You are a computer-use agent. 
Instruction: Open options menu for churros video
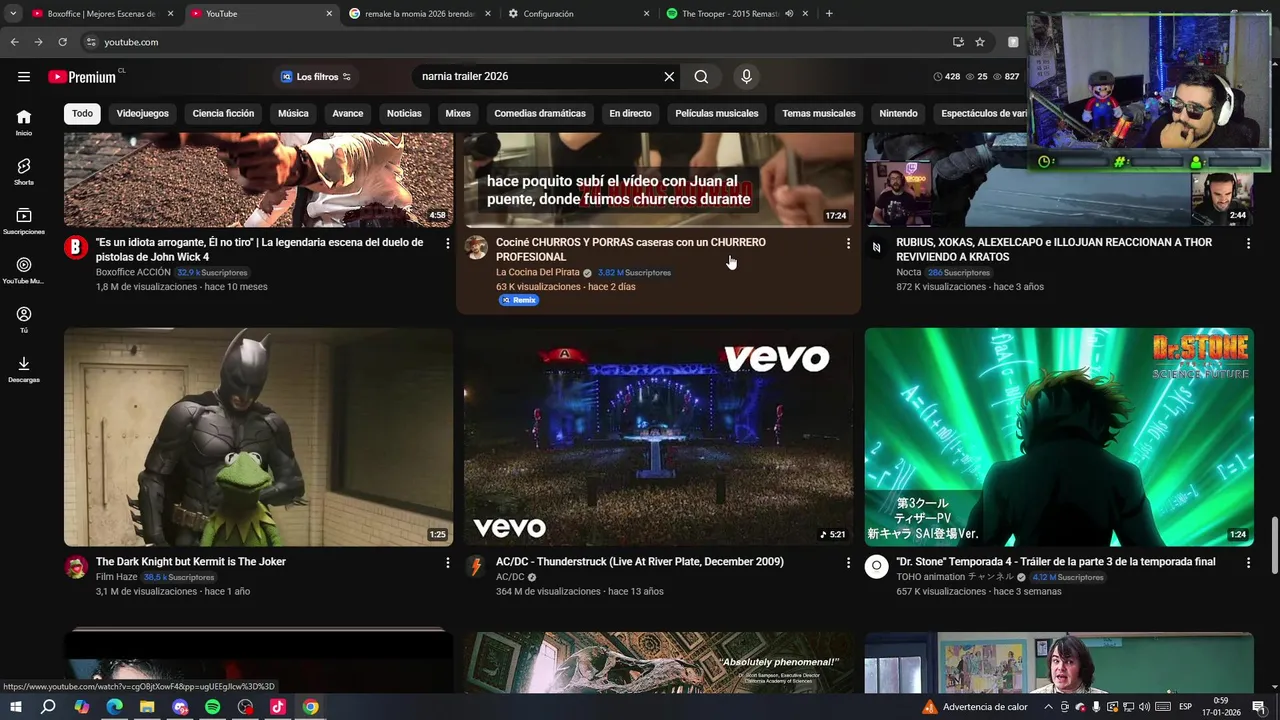848,244
